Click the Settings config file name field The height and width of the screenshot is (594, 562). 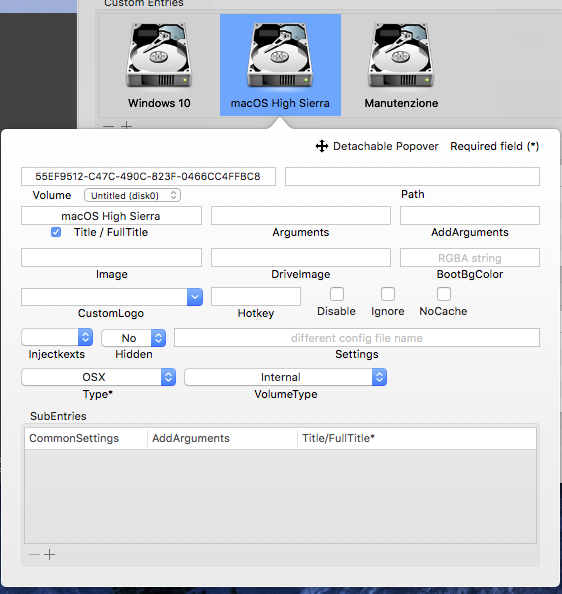click(357, 338)
